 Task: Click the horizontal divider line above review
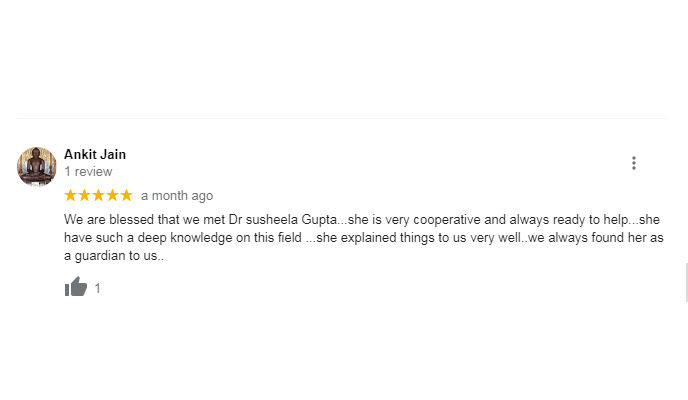click(x=341, y=118)
